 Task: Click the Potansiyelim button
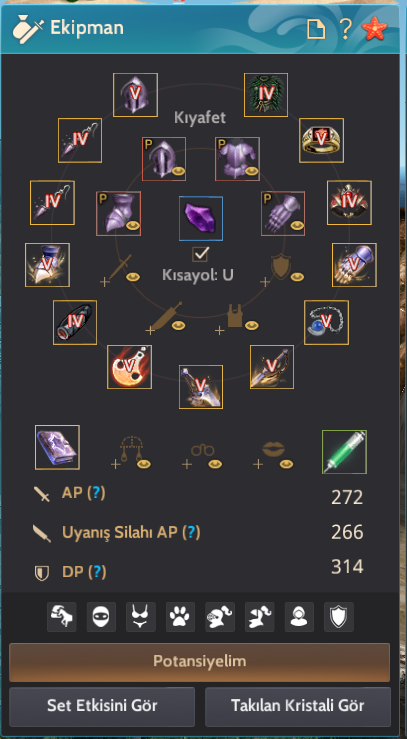point(199,662)
